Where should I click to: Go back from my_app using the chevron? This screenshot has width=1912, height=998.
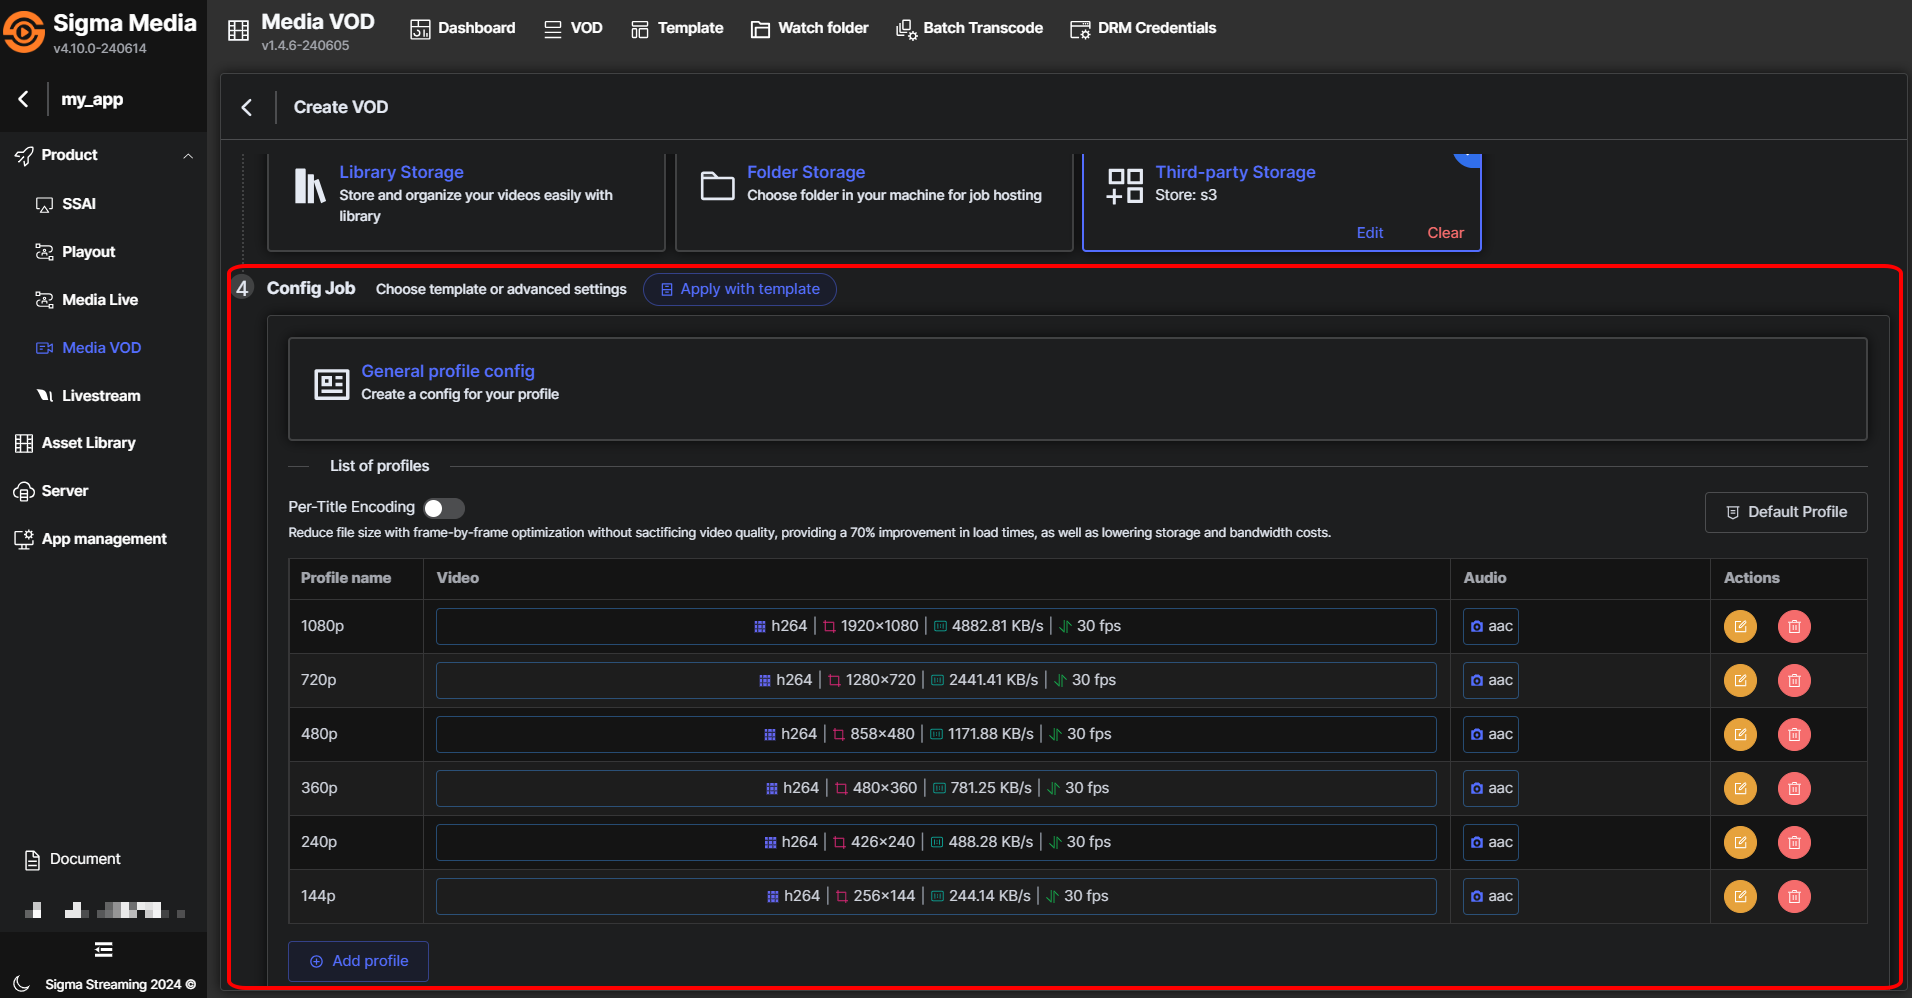tap(23, 99)
